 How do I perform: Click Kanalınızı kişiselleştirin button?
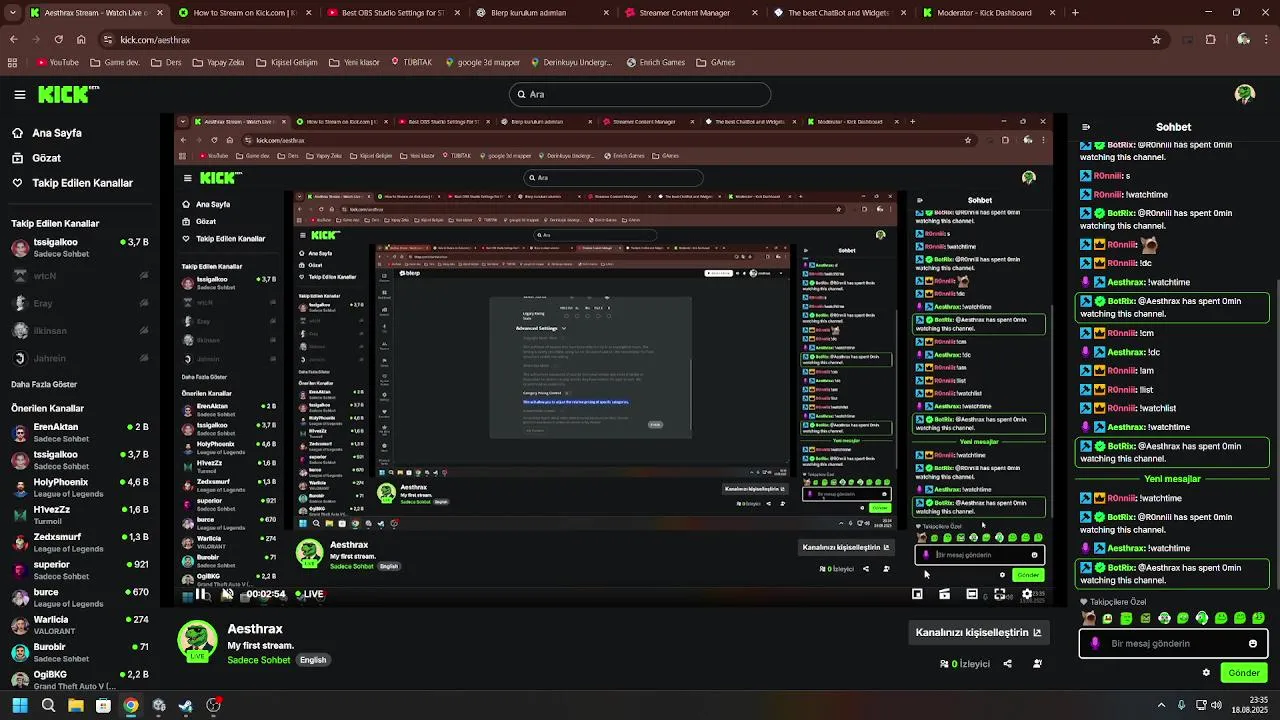pyautogui.click(x=979, y=632)
